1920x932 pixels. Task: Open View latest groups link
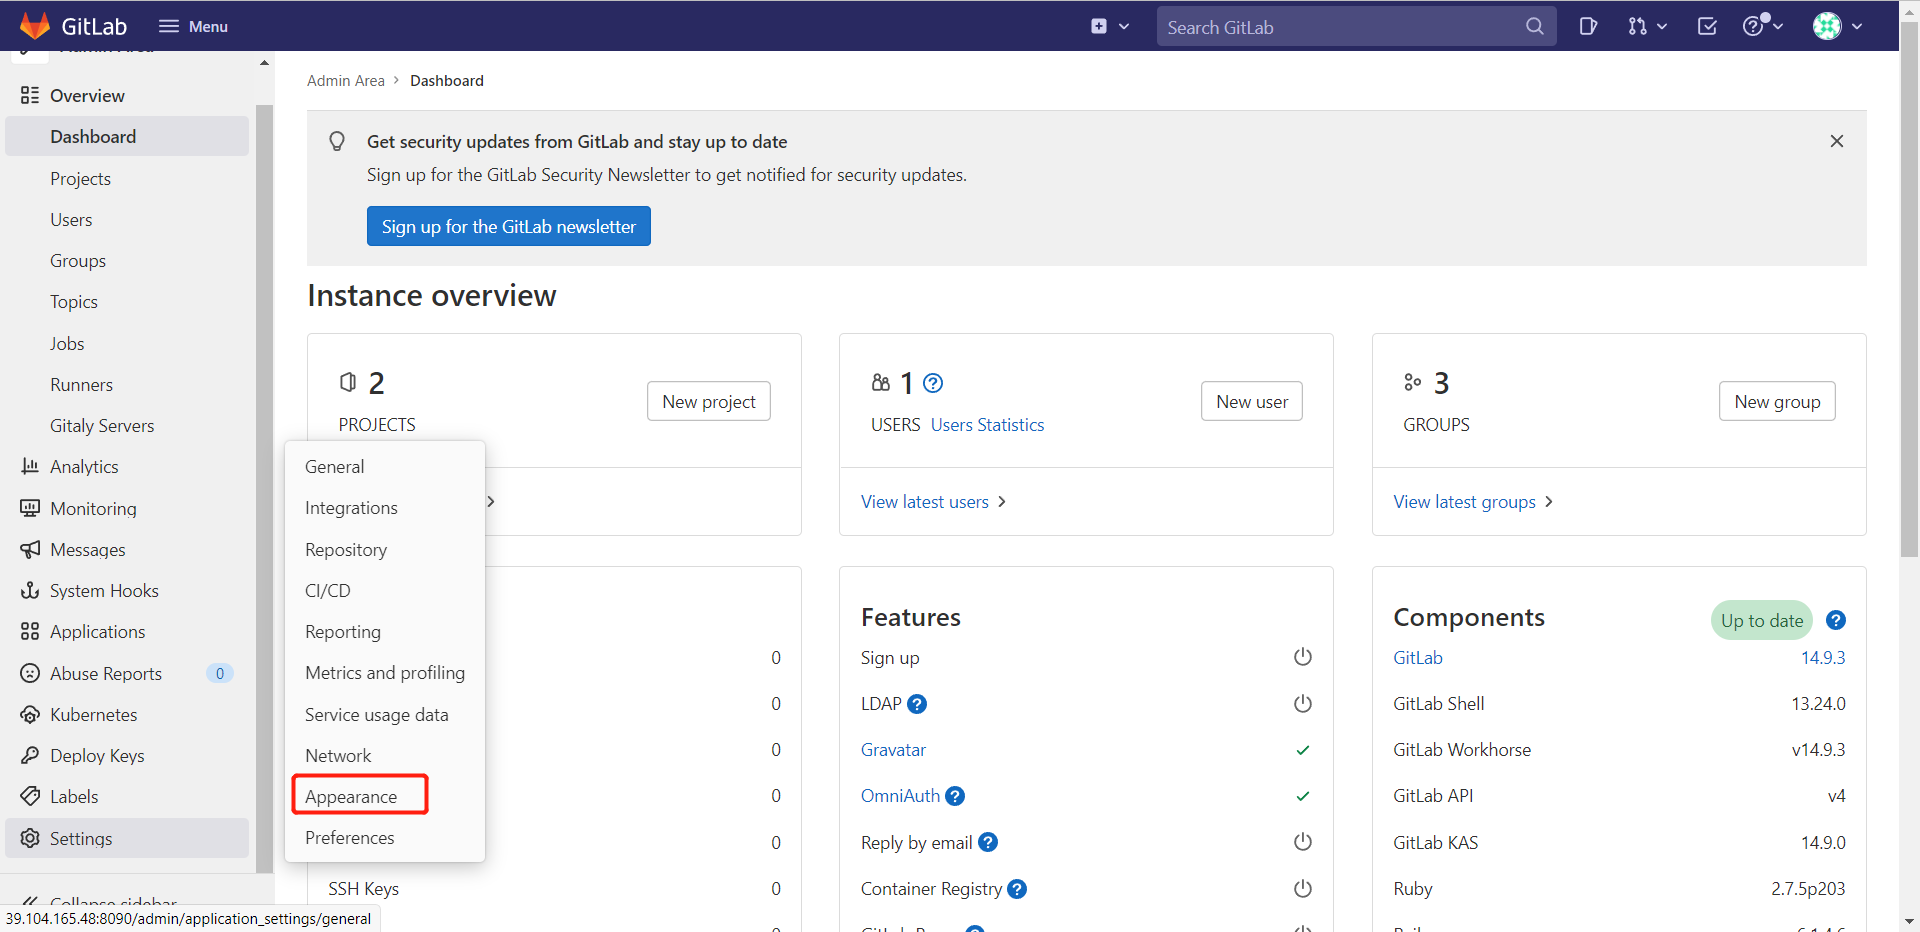point(1473,501)
